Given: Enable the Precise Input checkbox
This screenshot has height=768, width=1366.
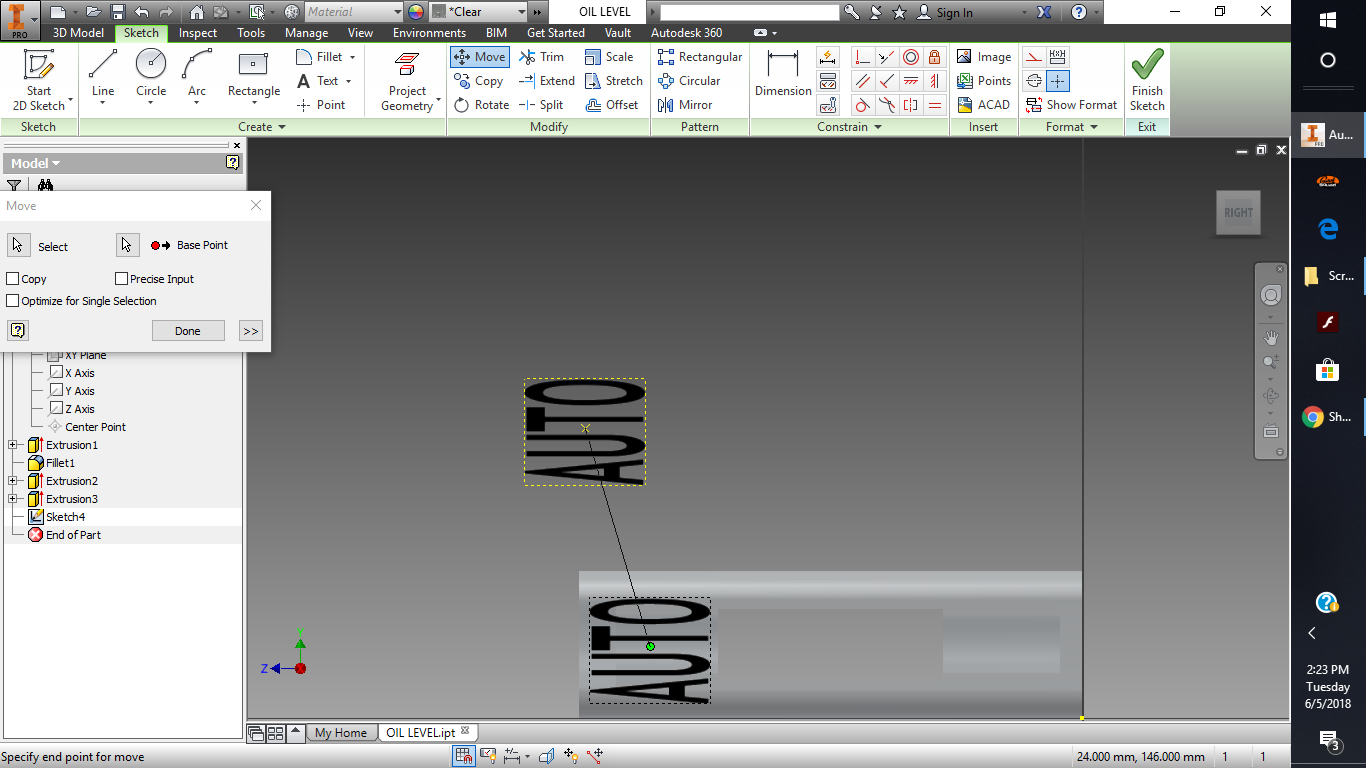Looking at the screenshot, I should click(x=122, y=279).
